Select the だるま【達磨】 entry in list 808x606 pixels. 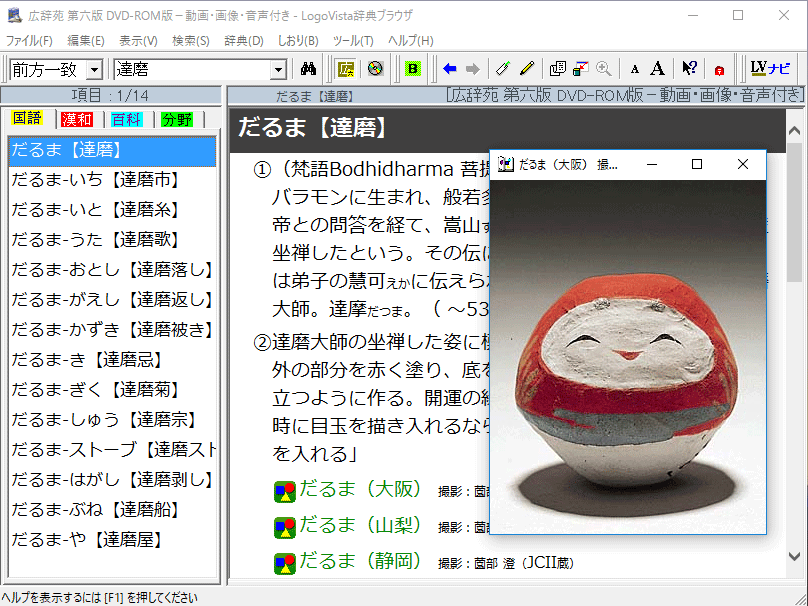112,150
